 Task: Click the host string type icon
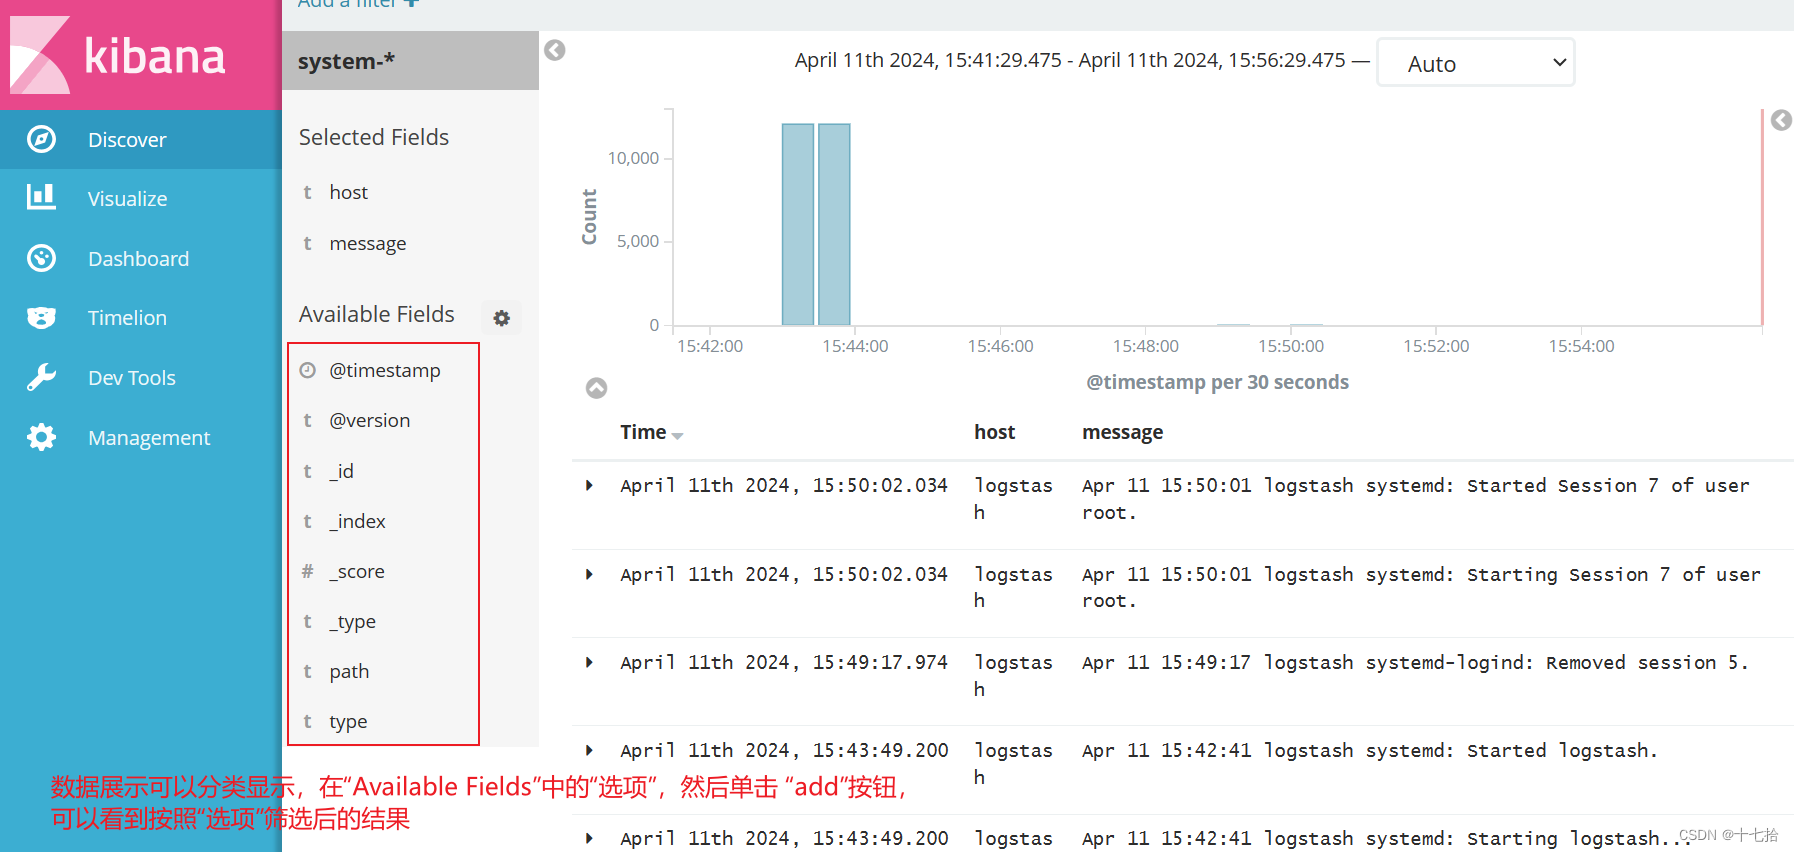[308, 192]
